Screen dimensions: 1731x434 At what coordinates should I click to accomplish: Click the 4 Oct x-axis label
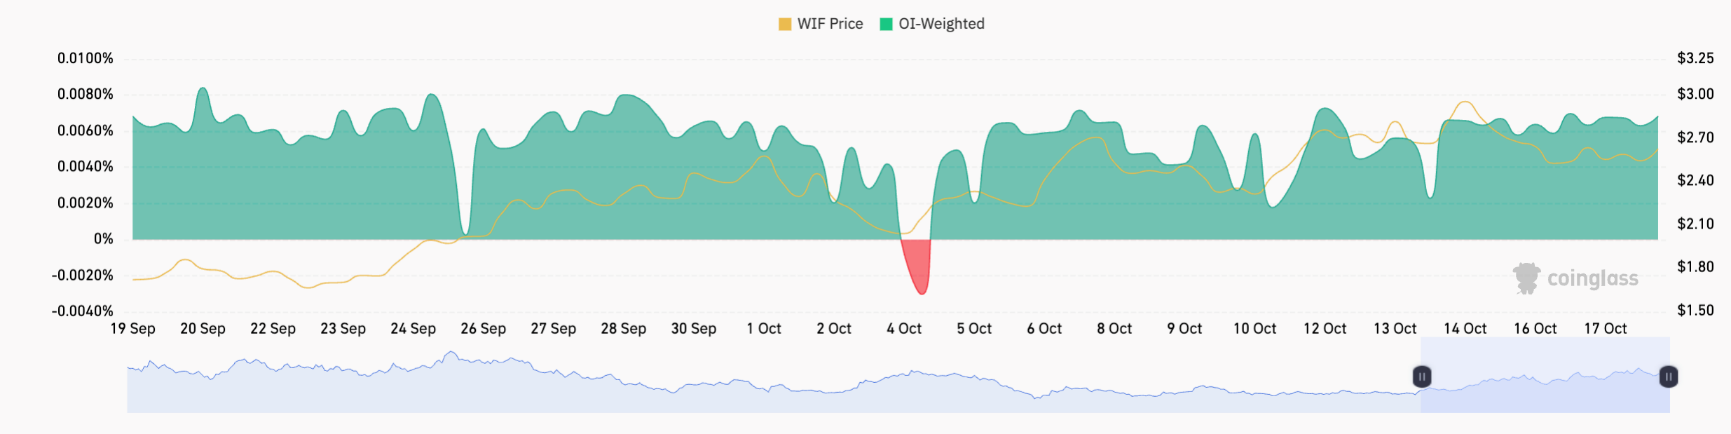pos(904,328)
